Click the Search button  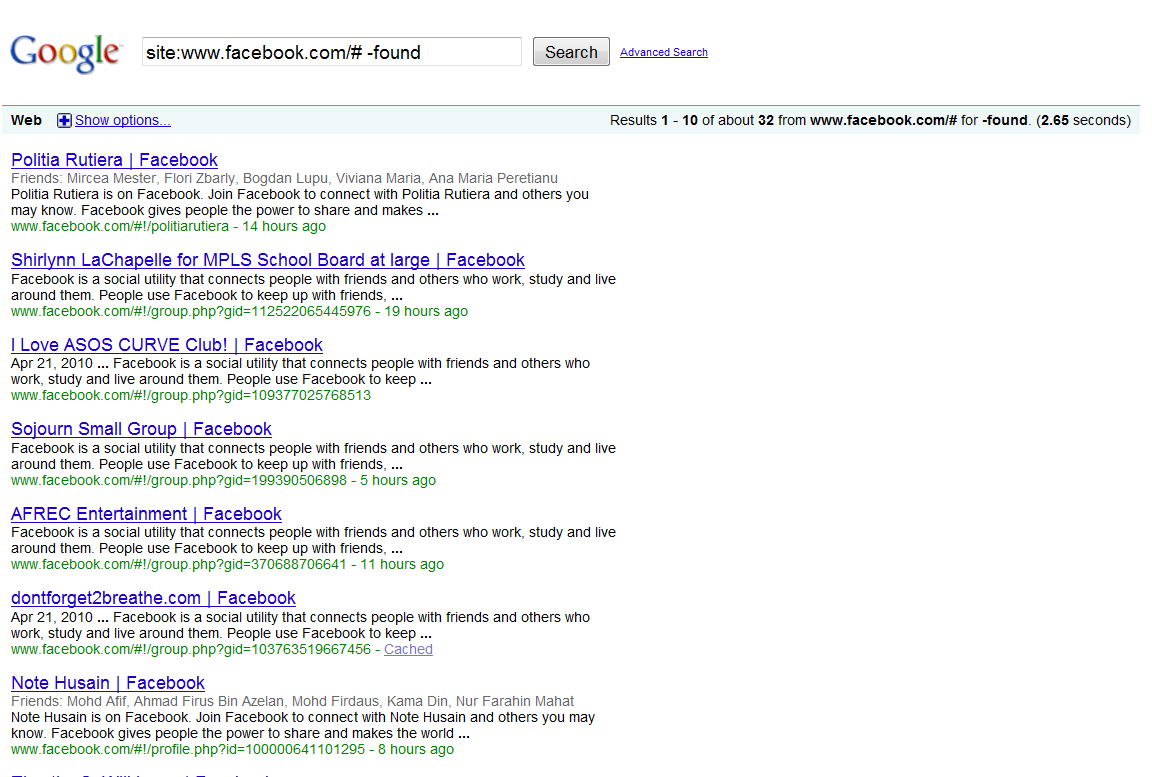coord(571,52)
